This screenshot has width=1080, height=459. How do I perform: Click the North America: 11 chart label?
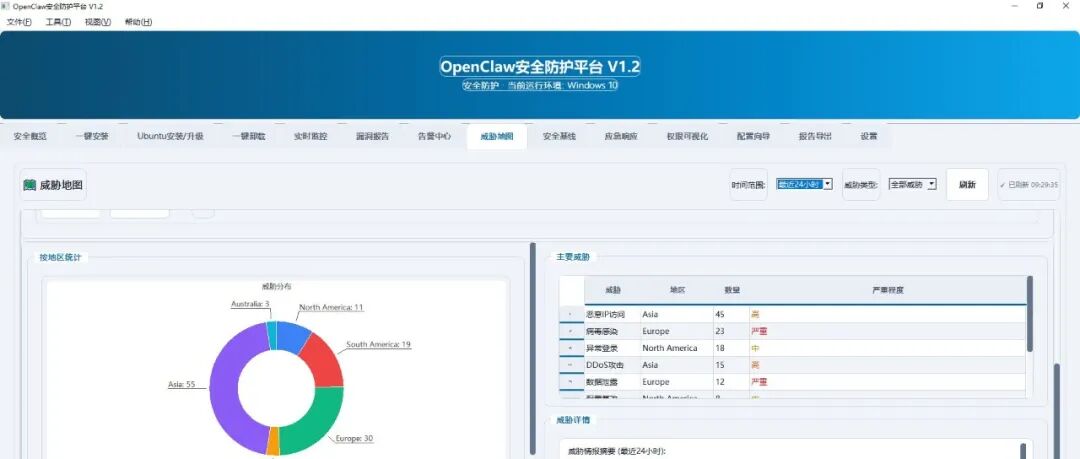pyautogui.click(x=331, y=307)
